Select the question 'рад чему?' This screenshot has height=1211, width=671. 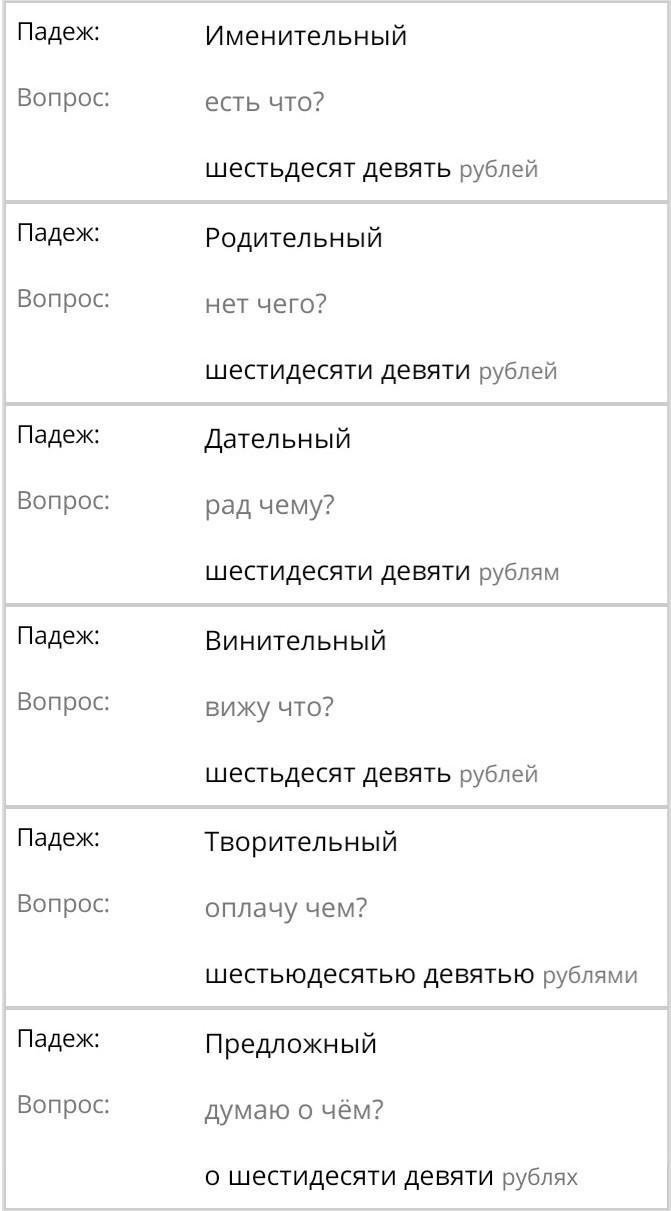269,506
